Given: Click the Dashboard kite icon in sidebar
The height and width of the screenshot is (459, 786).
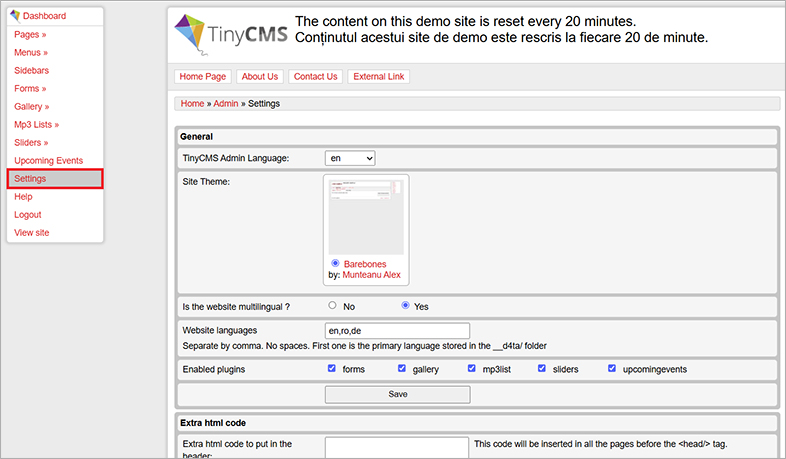Looking at the screenshot, I should point(14,17).
